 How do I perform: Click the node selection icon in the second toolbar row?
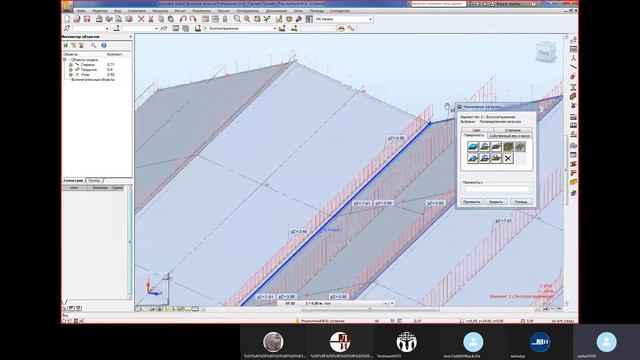tap(67, 28)
